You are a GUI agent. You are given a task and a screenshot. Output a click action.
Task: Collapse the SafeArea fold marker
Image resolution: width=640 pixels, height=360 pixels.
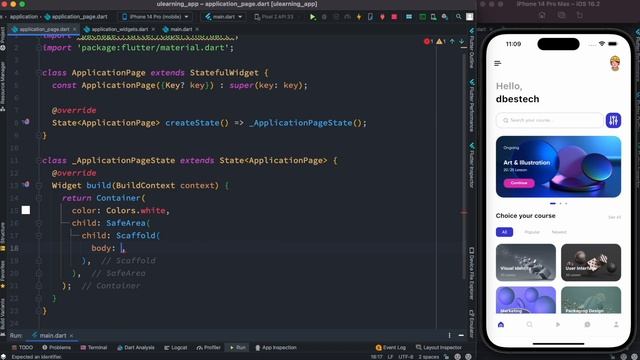click(x=39, y=223)
